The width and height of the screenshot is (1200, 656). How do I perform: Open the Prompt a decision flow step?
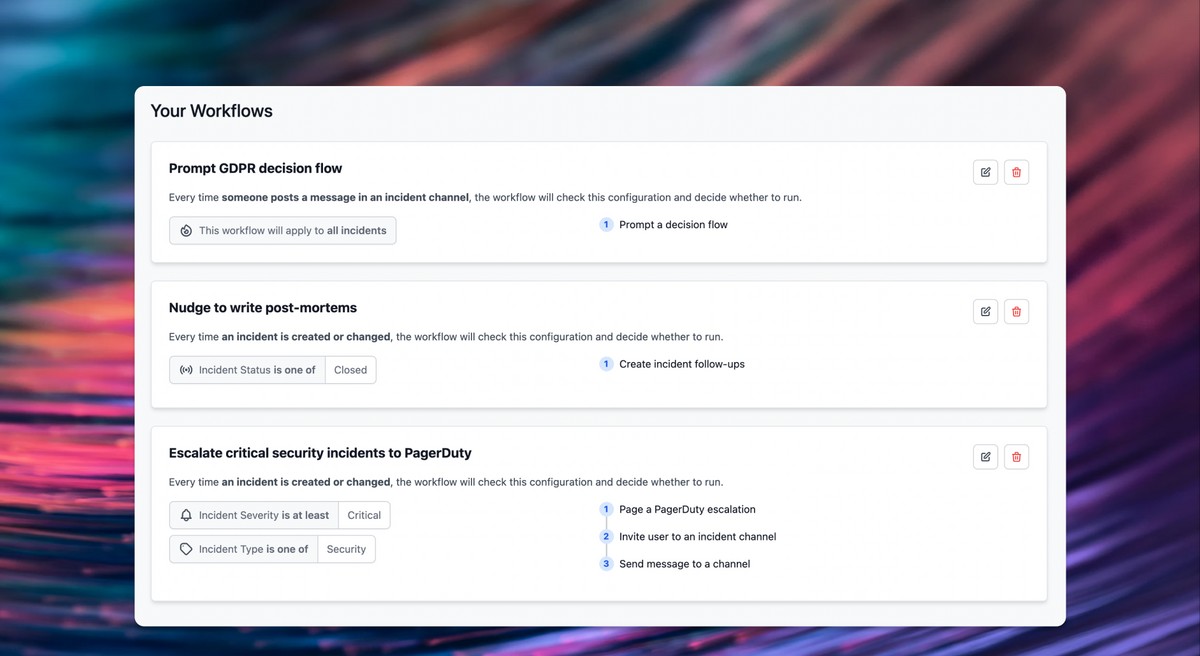tap(673, 224)
